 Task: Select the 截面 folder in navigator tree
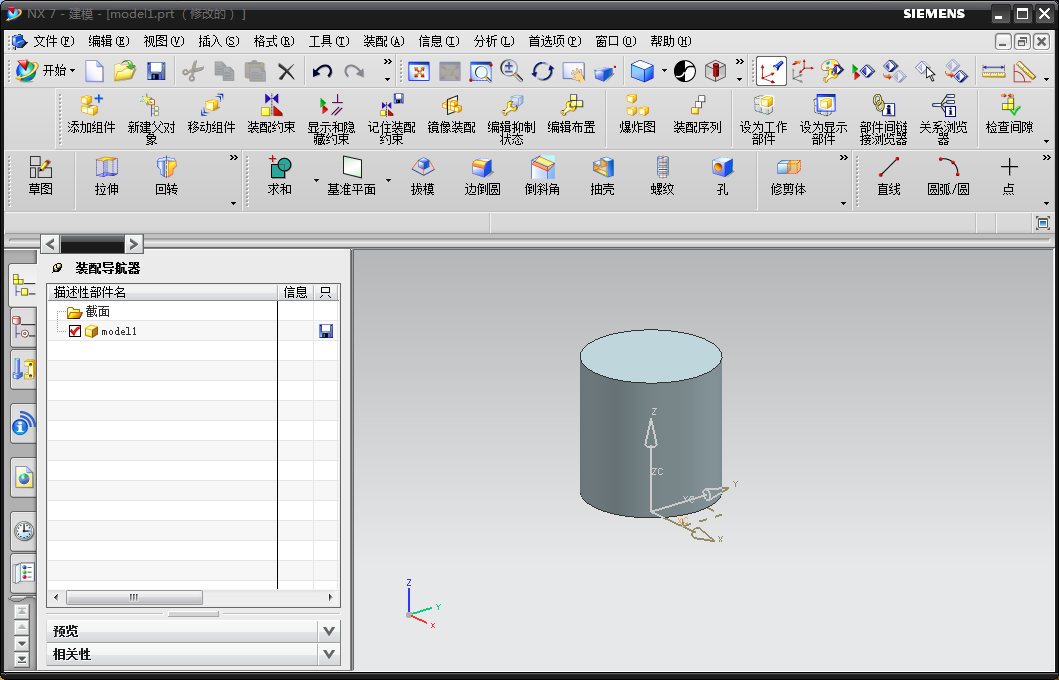point(97,312)
